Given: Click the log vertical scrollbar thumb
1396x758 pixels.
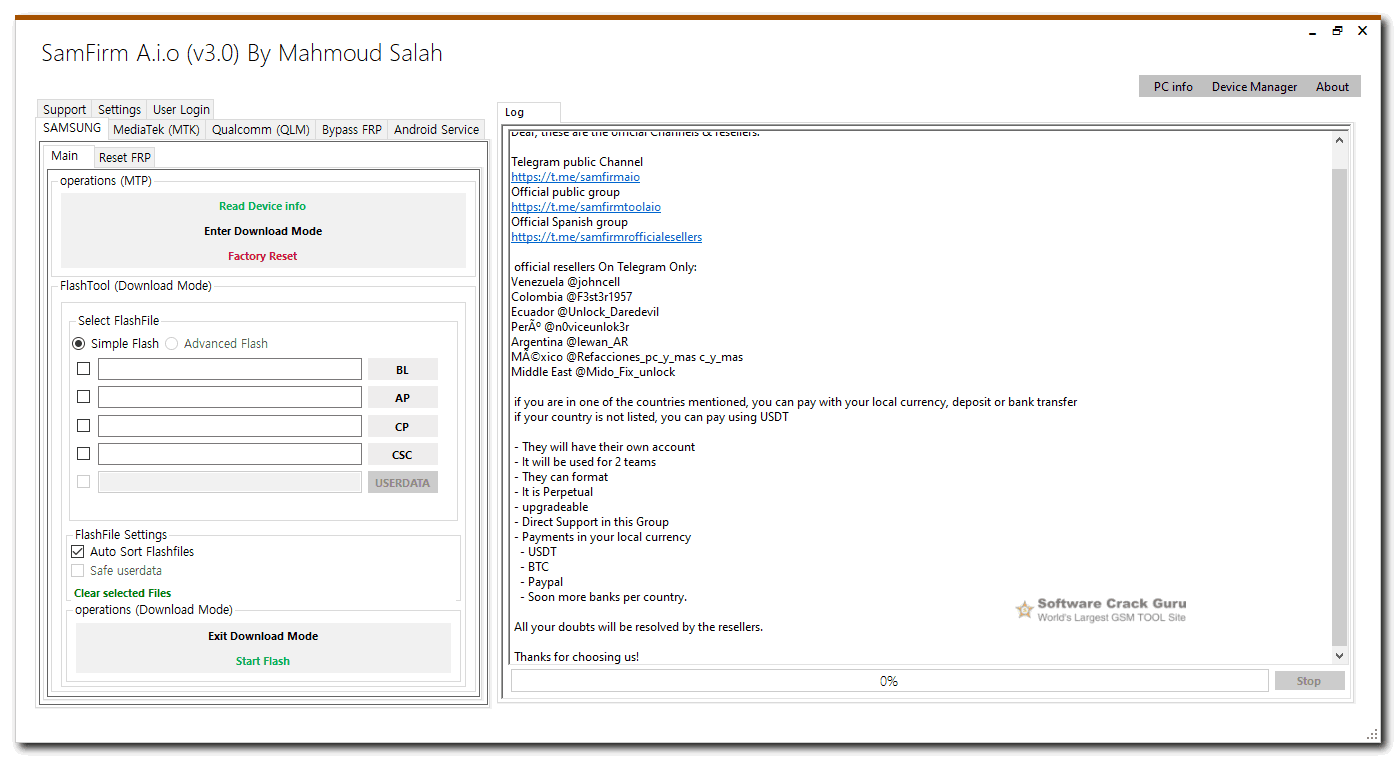Looking at the screenshot, I should point(1340,407).
